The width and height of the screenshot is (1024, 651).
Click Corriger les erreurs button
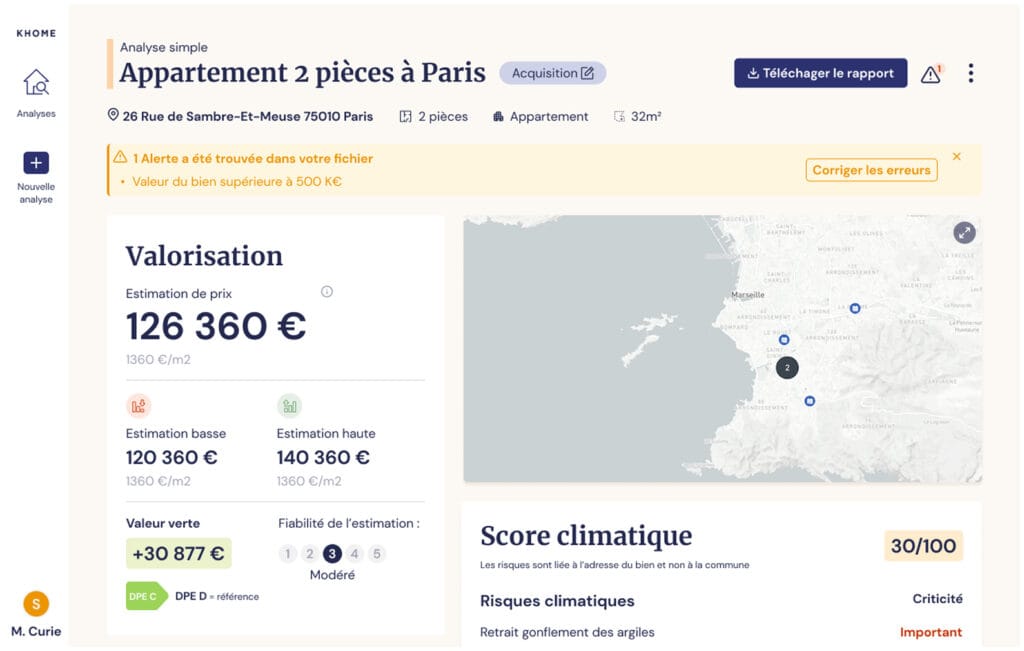(x=871, y=170)
